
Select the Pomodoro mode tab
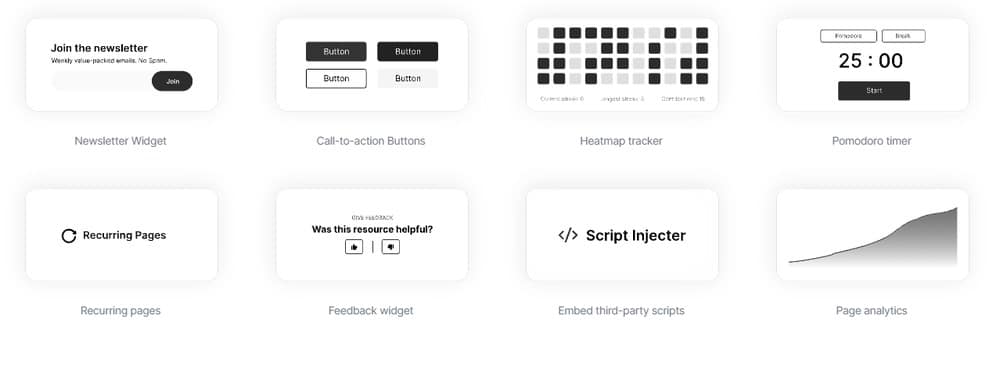(848, 36)
